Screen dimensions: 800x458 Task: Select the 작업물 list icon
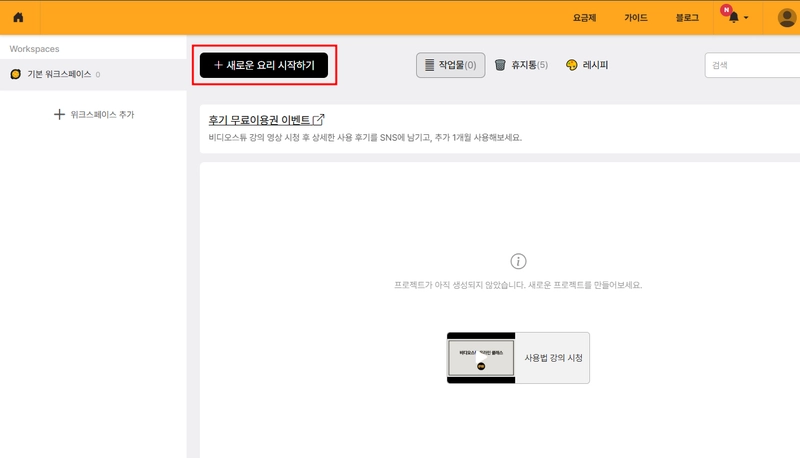(430, 65)
